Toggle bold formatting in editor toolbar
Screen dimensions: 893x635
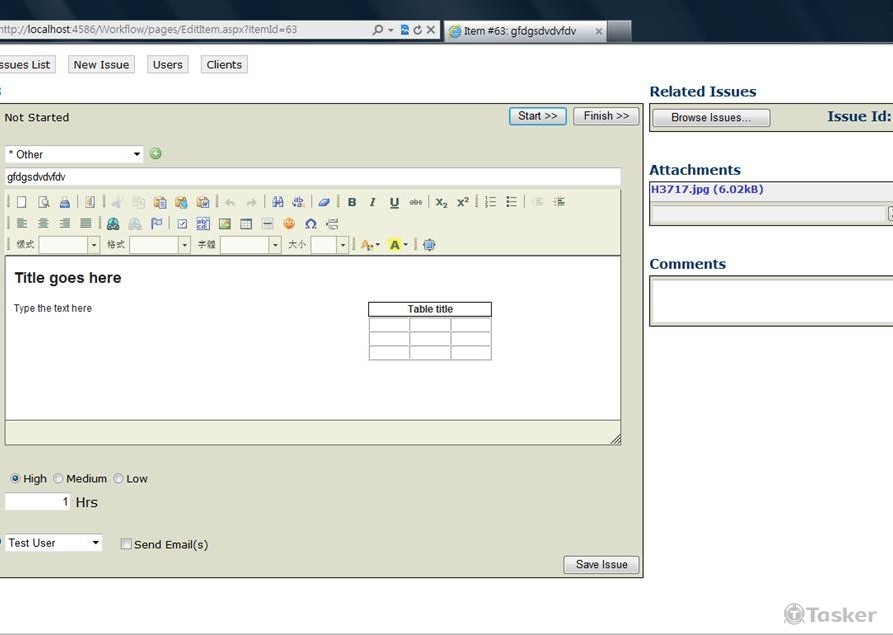(x=352, y=202)
